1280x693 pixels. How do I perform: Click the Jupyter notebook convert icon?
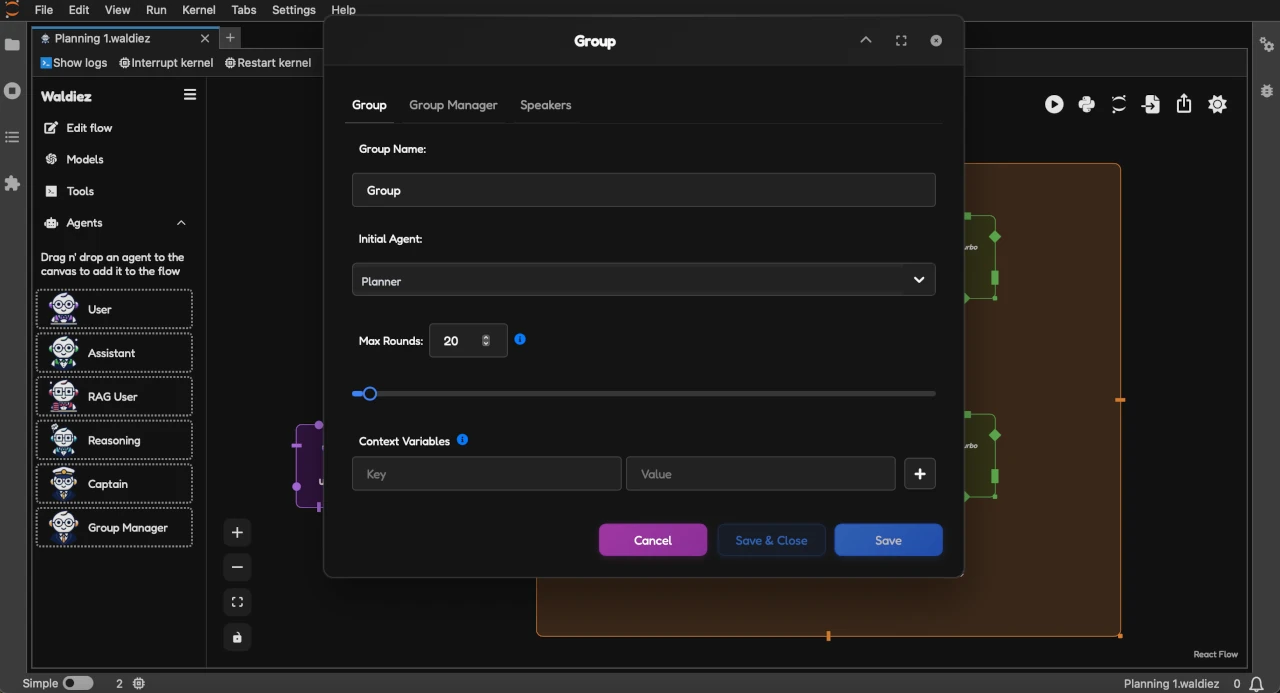coord(1119,104)
